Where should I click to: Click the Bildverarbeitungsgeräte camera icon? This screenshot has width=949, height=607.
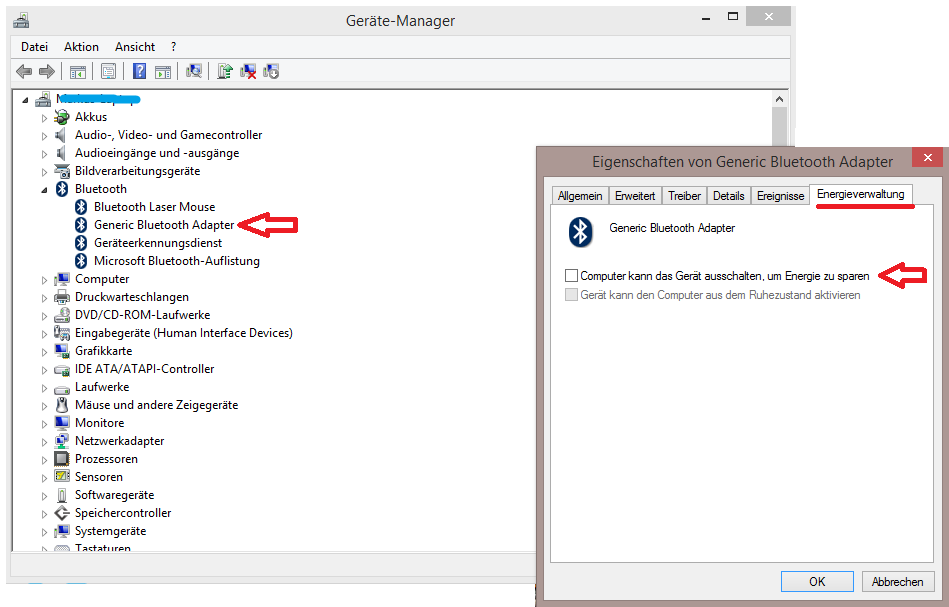[x=62, y=171]
